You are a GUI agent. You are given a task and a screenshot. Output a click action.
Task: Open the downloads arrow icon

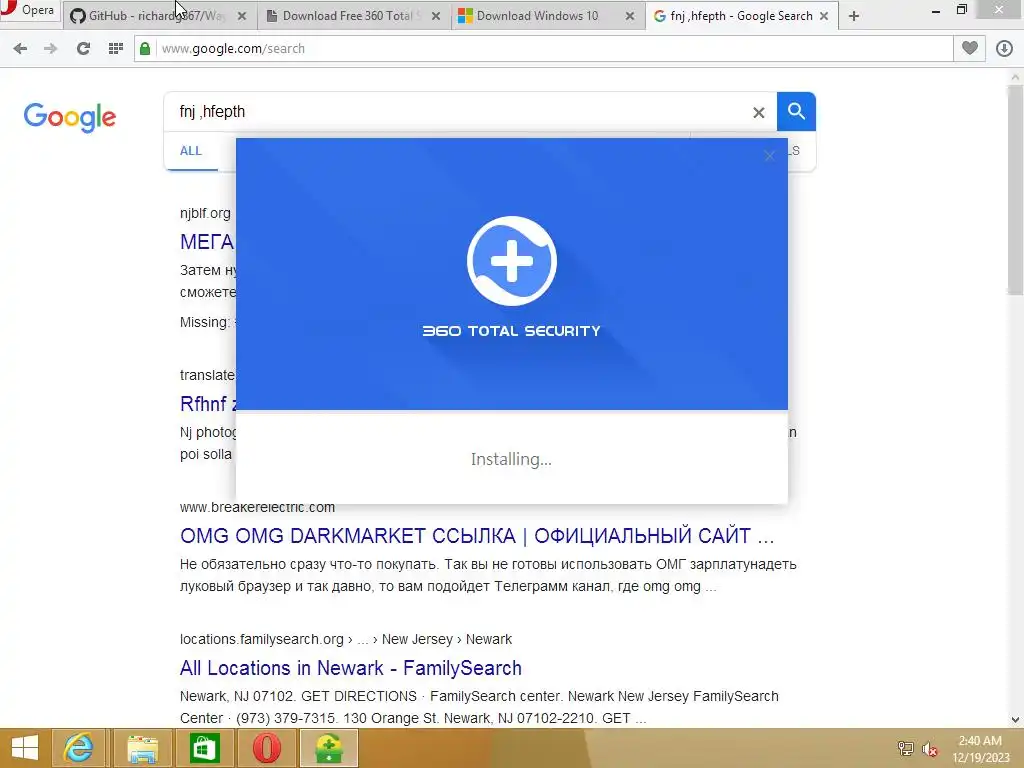click(x=1004, y=48)
